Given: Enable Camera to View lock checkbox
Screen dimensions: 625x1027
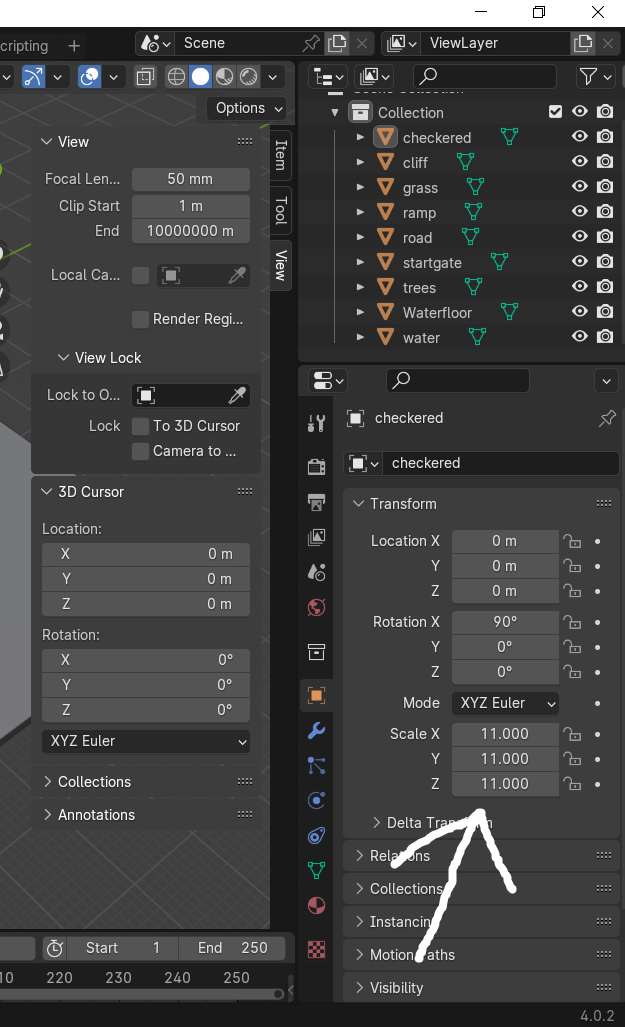Looking at the screenshot, I should point(140,451).
